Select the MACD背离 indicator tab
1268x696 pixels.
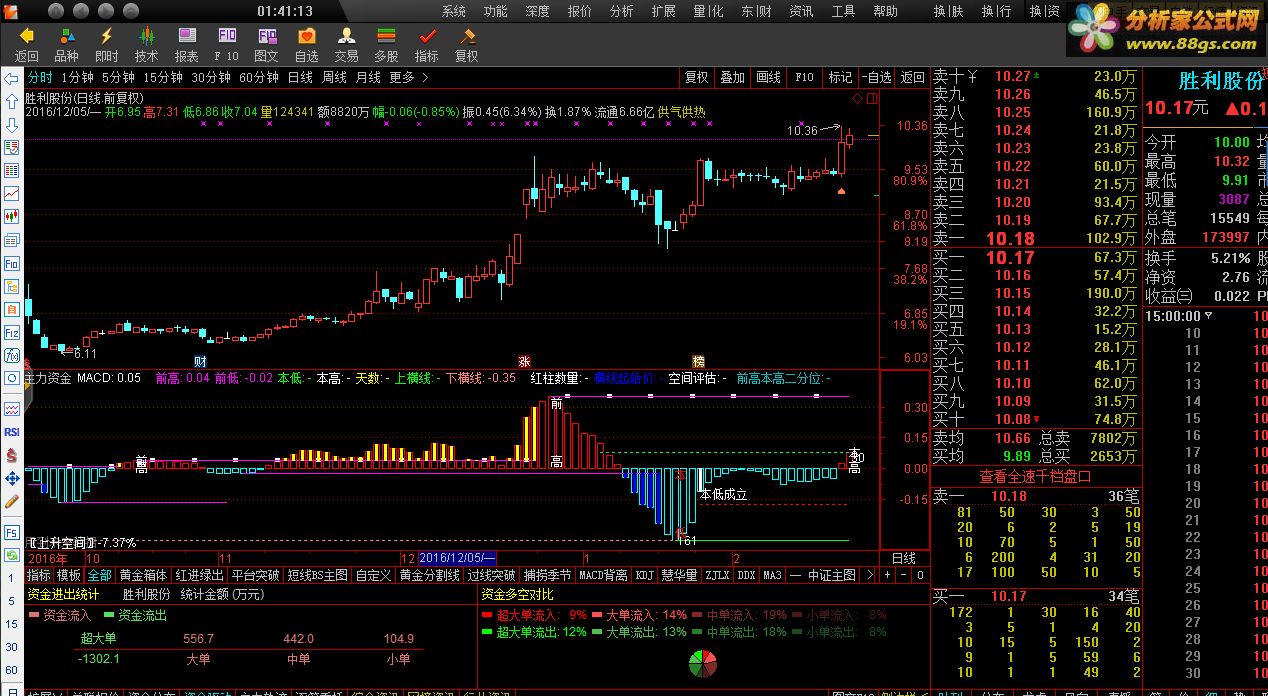[603, 575]
